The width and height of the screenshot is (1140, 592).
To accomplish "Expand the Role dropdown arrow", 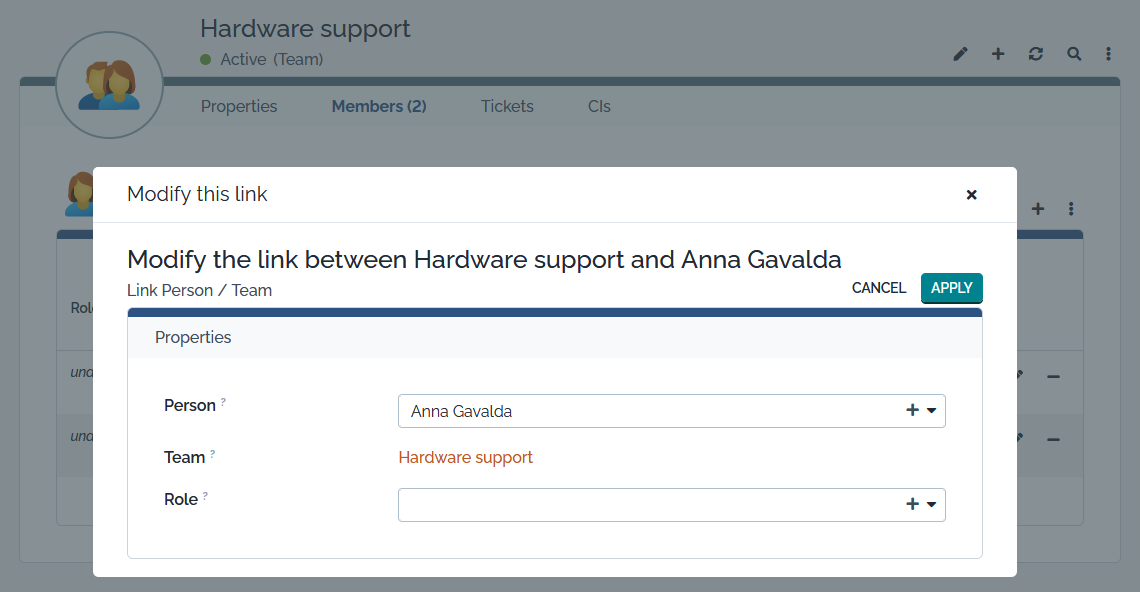I will (x=932, y=505).
